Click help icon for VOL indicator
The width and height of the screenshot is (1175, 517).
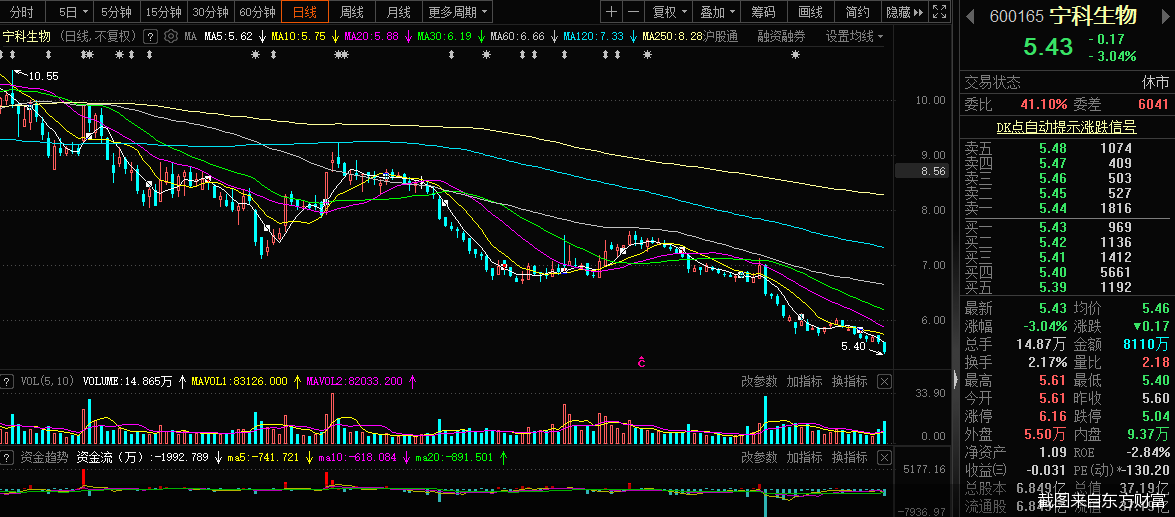click(x=7, y=381)
